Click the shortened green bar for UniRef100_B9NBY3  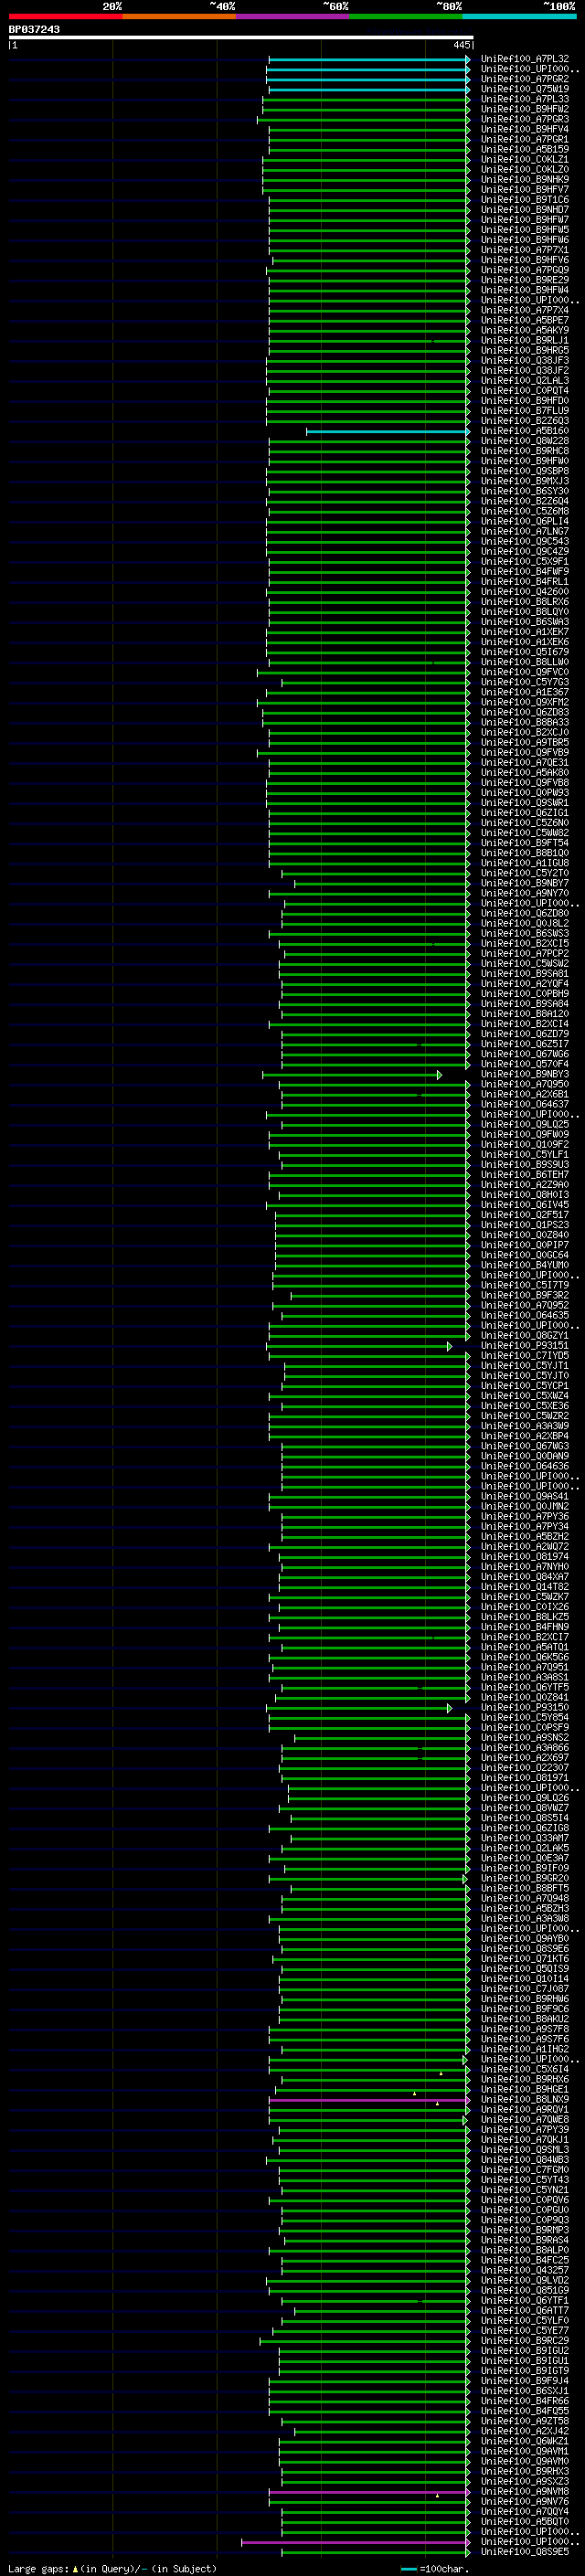[352, 1074]
